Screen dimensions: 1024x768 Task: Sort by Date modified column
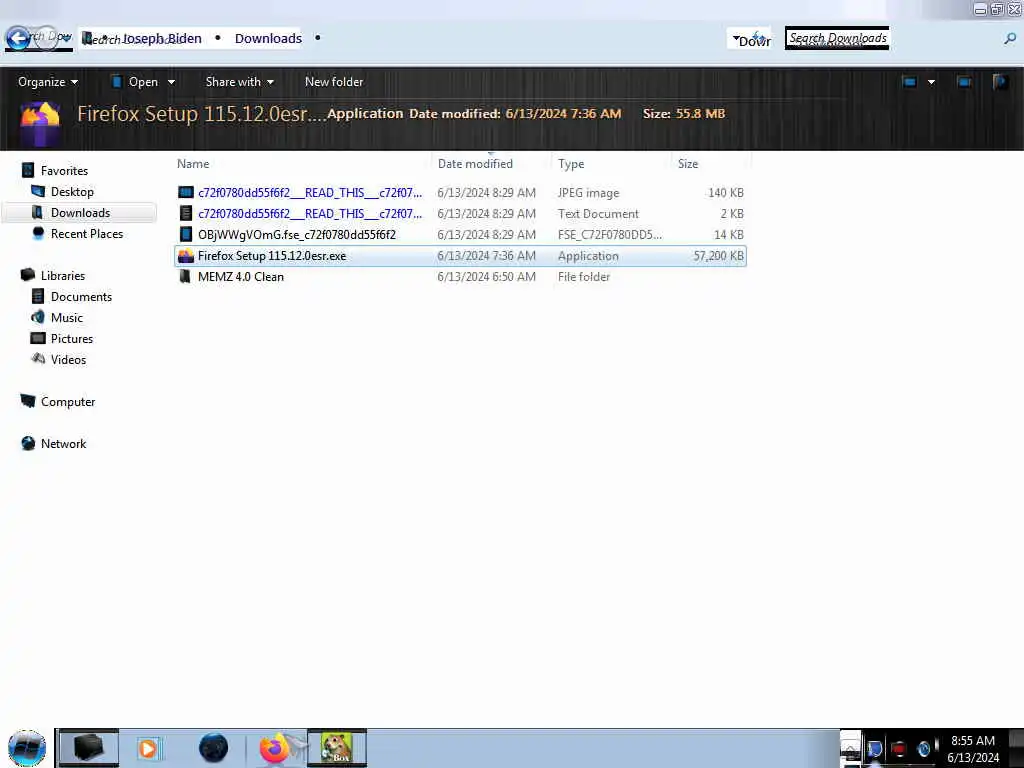(475, 164)
